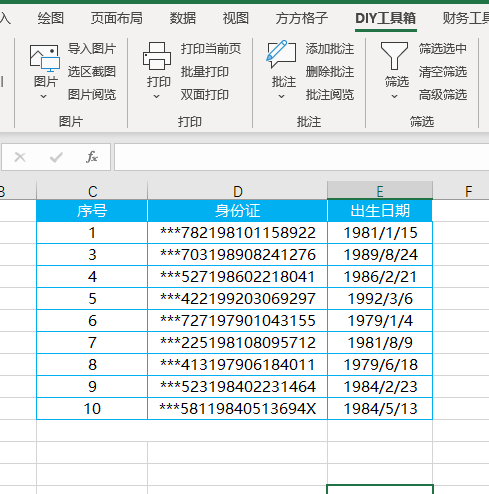This screenshot has height=494, width=489.
Task: Select column C header
Action: [x=92, y=191]
